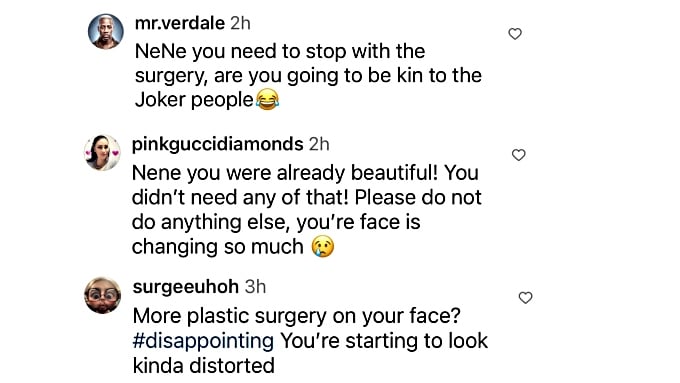Screen dimensions: 680x383
Task: Like mr.verdale's comment with the heart
Action: point(515,34)
